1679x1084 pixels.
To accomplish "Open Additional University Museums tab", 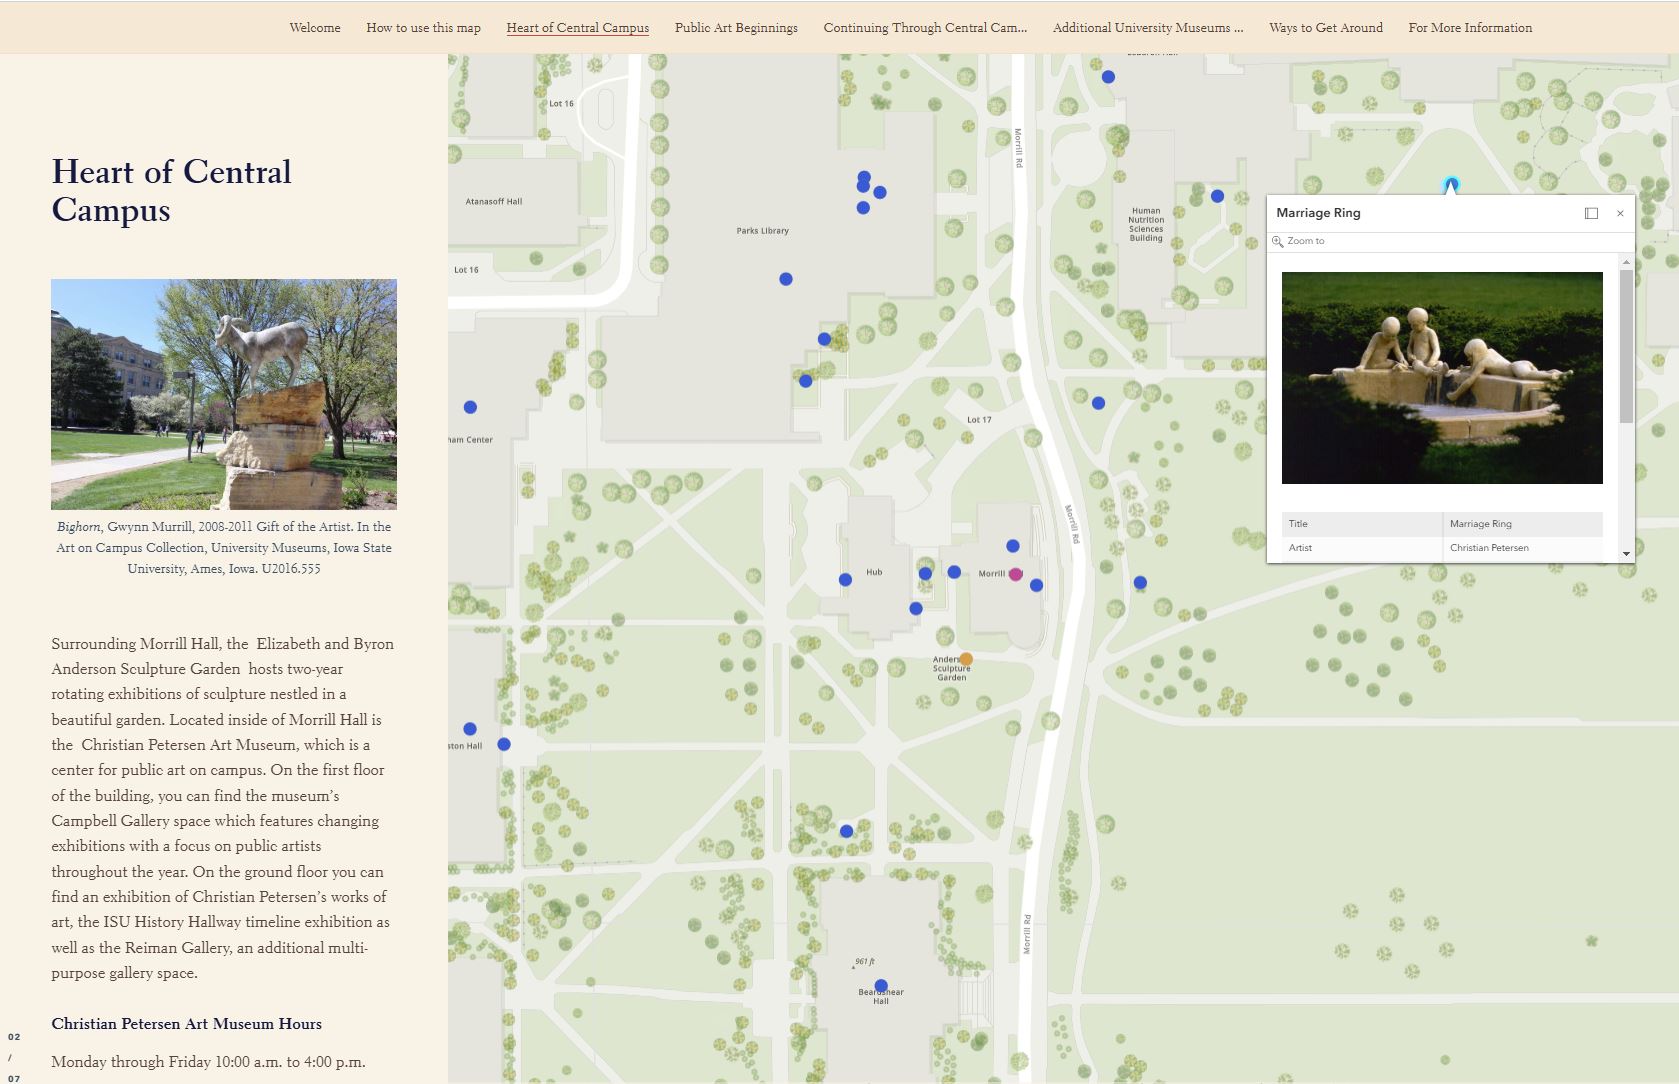I will pyautogui.click(x=1148, y=28).
